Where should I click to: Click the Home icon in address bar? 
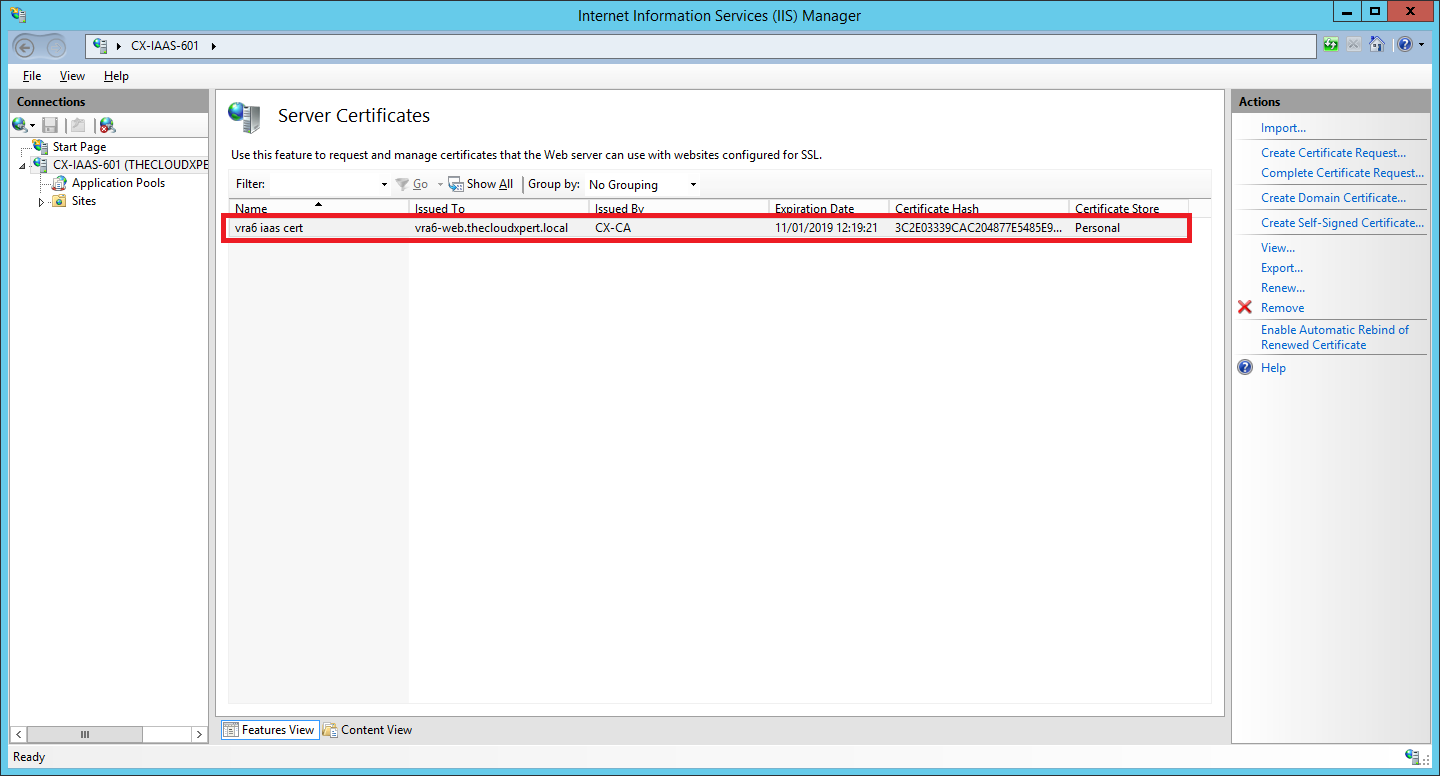point(1377,45)
